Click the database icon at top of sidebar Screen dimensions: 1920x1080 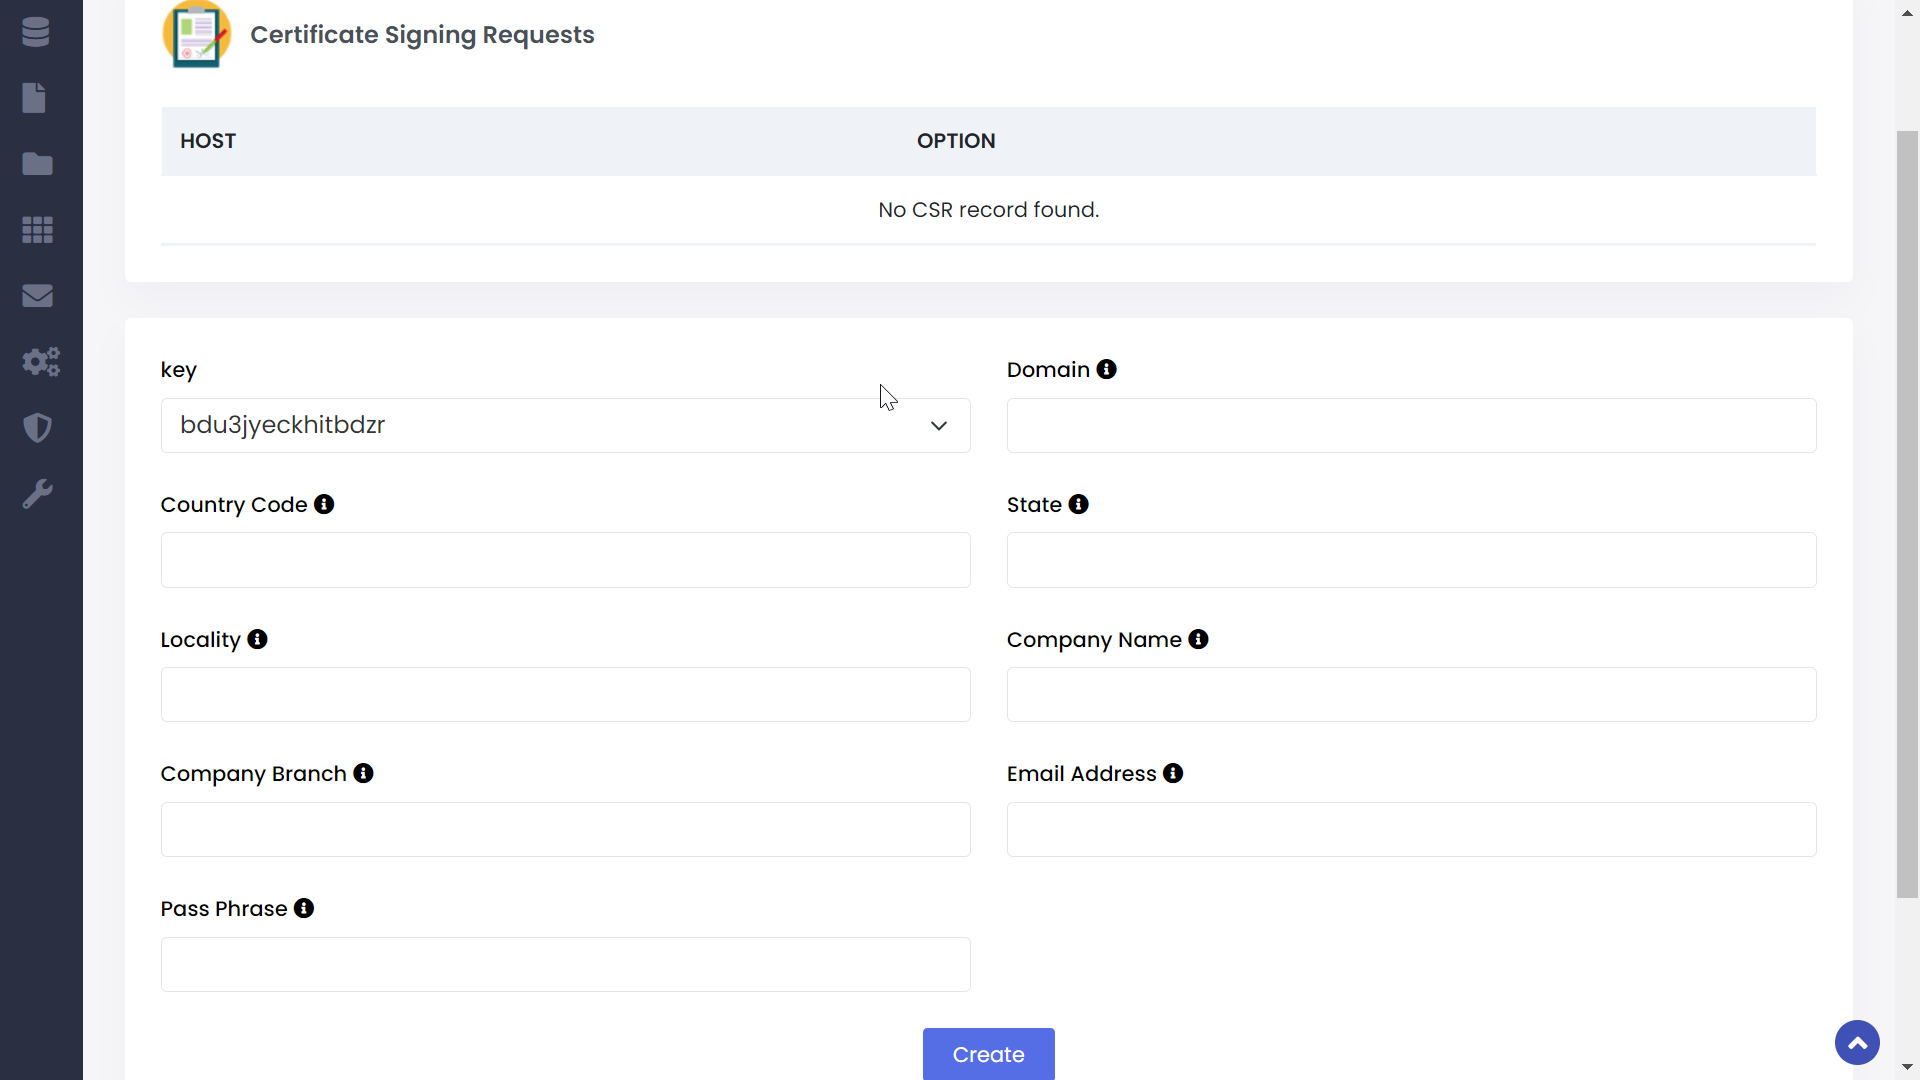[x=36, y=32]
